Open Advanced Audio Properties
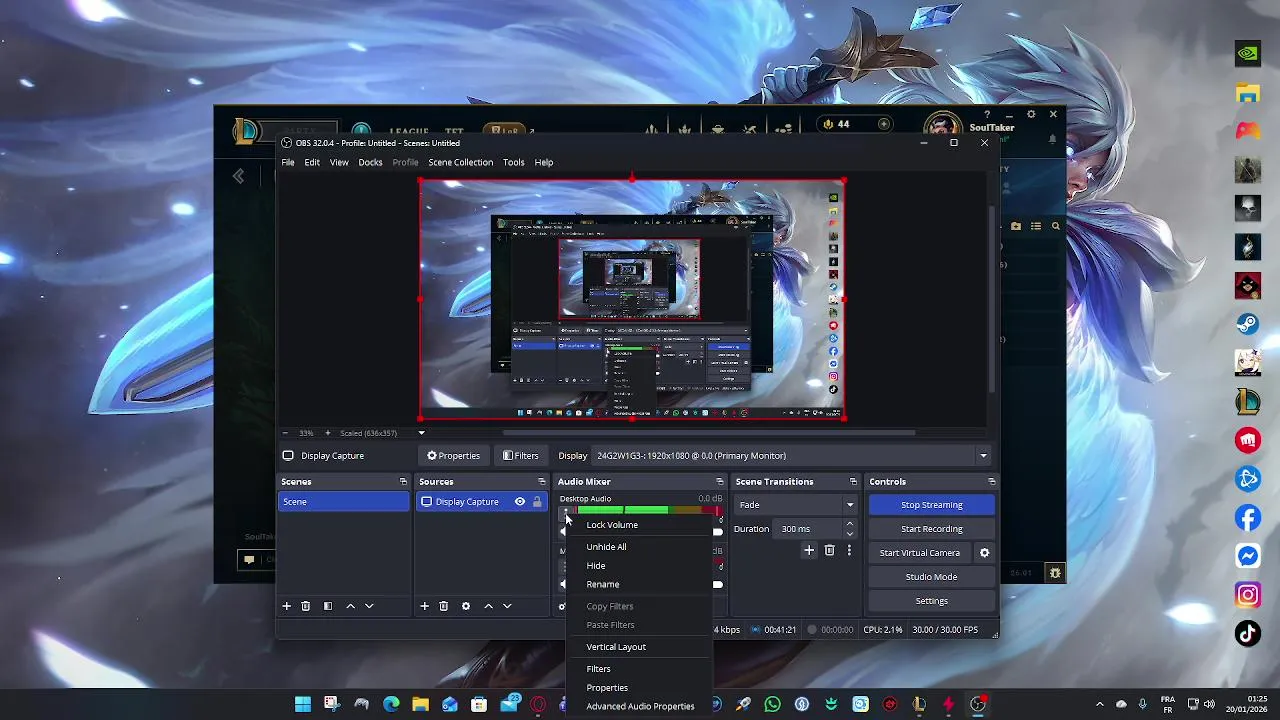The height and width of the screenshot is (720, 1280). [640, 706]
